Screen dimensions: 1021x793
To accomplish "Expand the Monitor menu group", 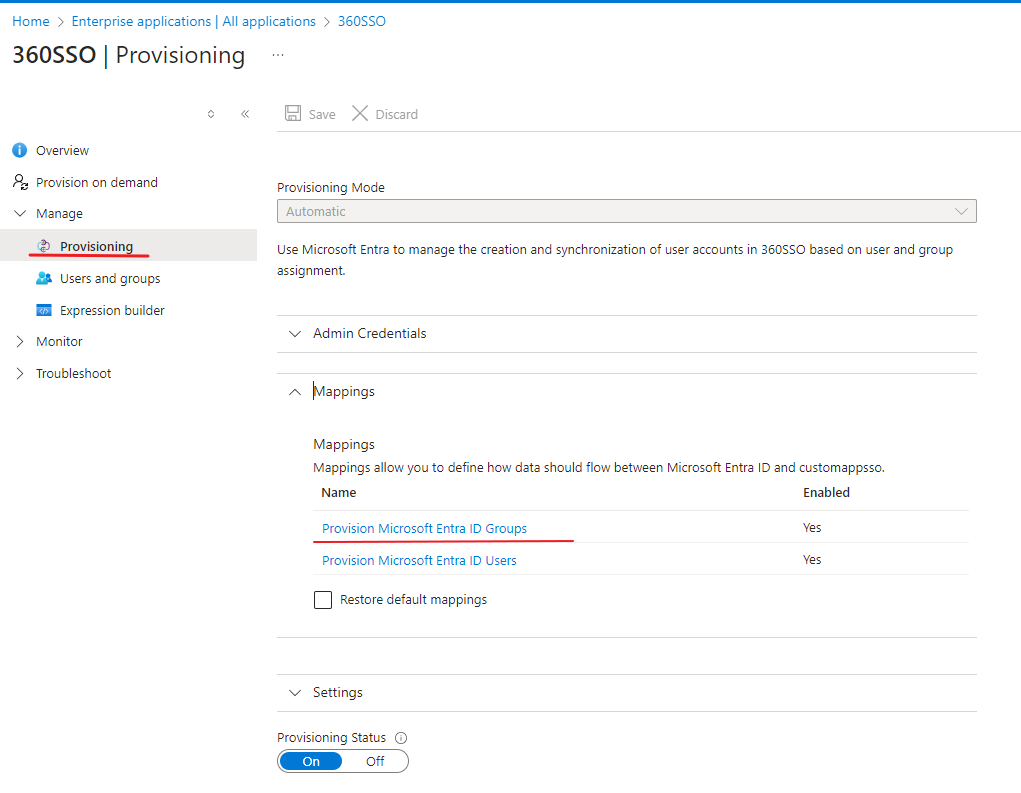I will [59, 341].
